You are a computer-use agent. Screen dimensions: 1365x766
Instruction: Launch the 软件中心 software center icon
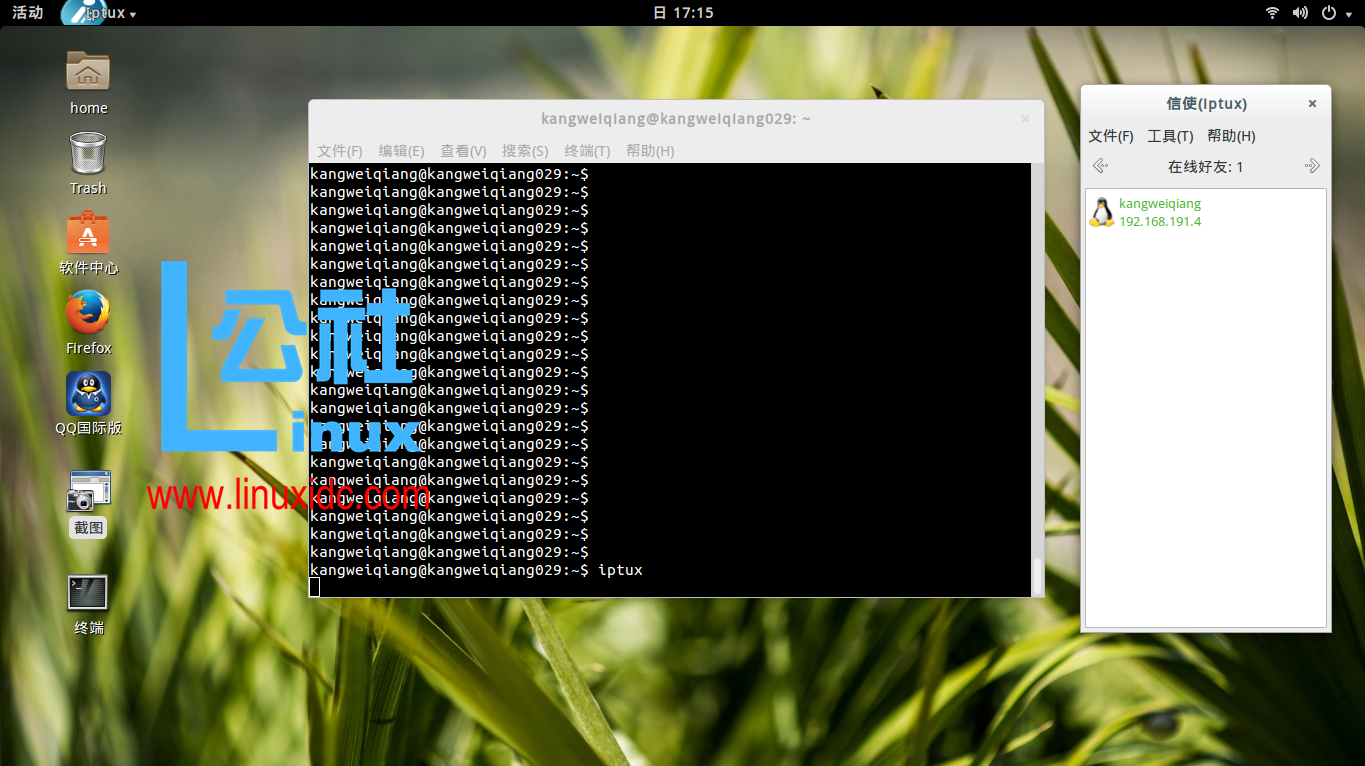coord(88,233)
